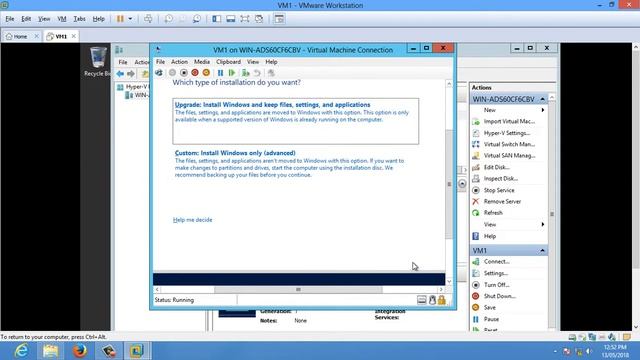This screenshot has width=640, height=360.
Task: Click the VMware suspend (pause) toolbar button
Action: coord(120,19)
